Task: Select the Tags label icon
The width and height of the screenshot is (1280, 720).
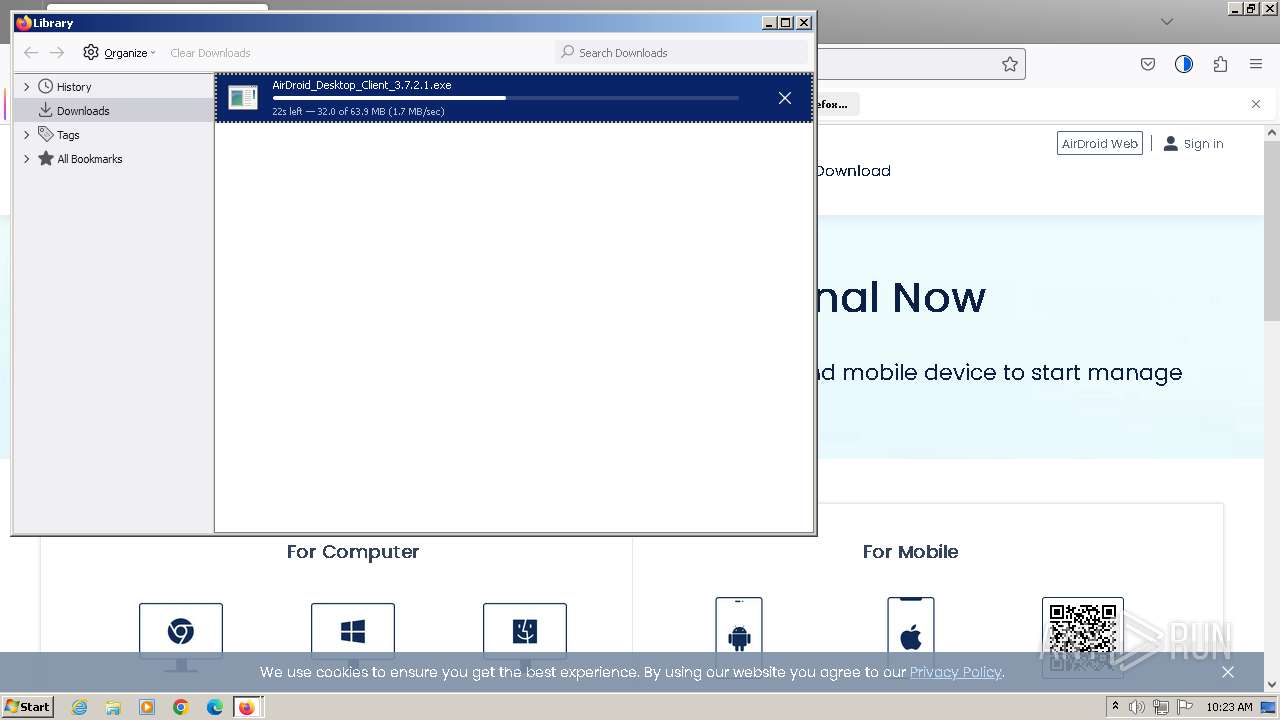Action: [x=45, y=134]
